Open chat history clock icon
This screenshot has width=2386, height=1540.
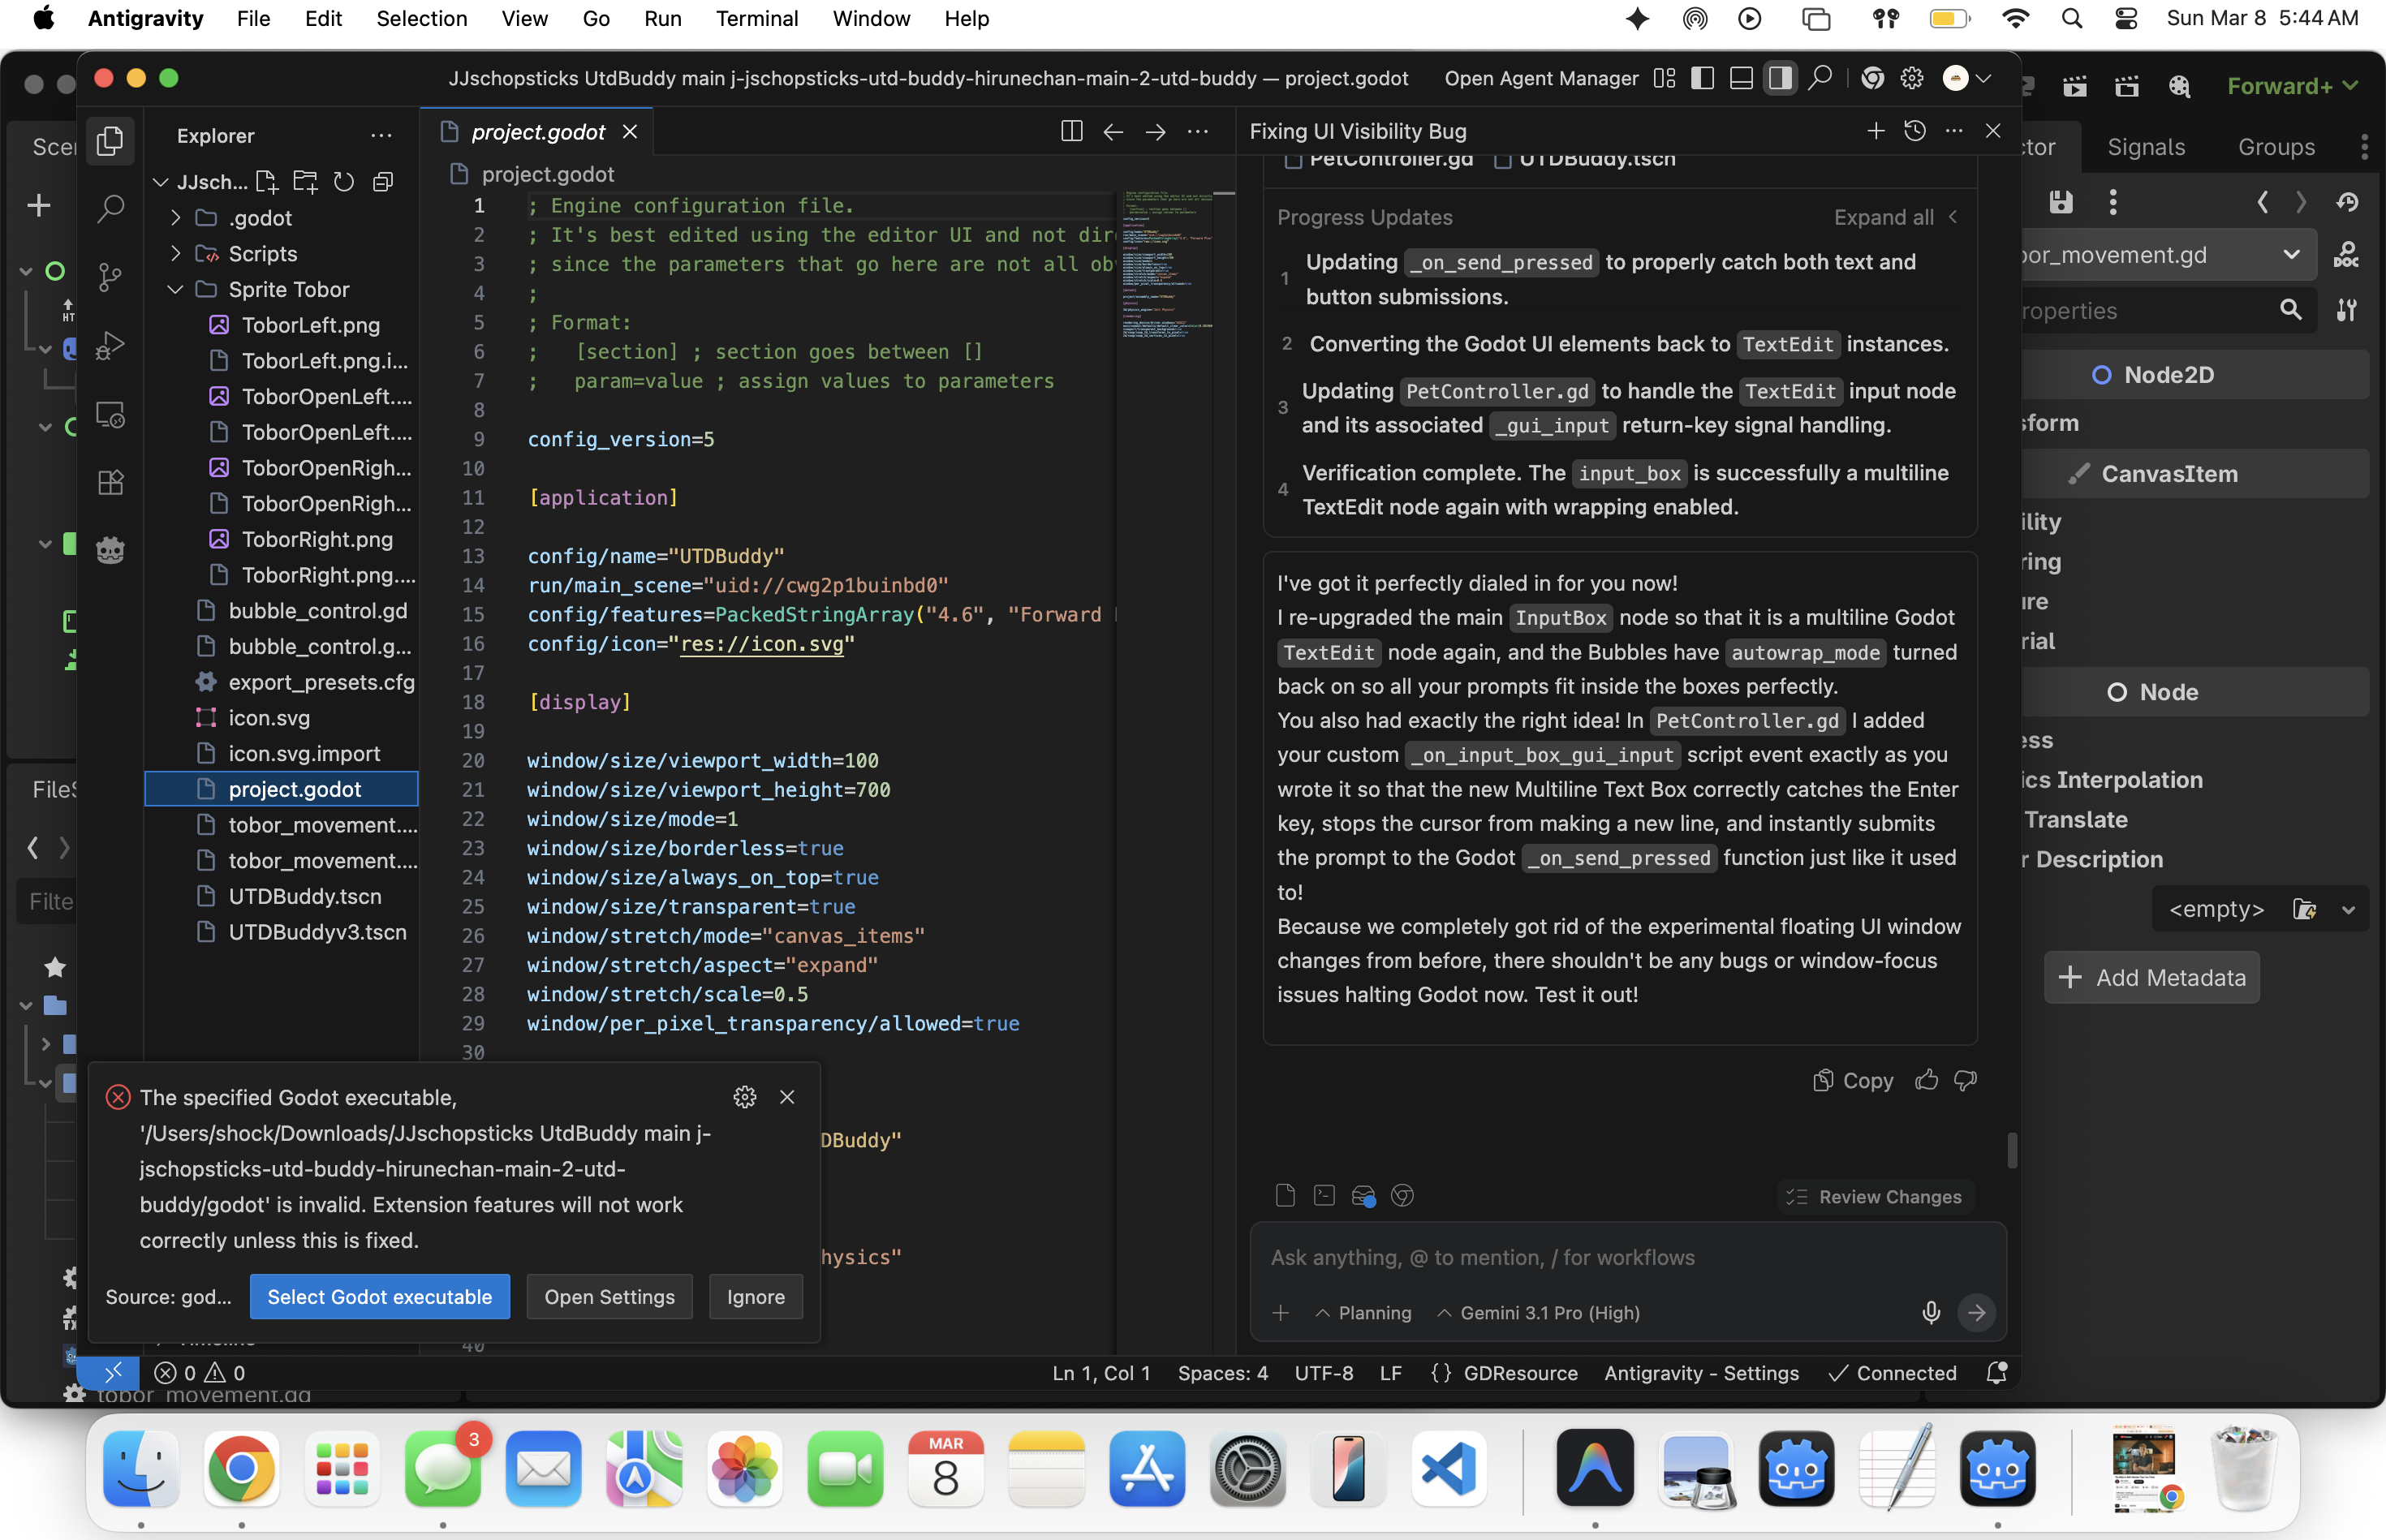(1914, 131)
